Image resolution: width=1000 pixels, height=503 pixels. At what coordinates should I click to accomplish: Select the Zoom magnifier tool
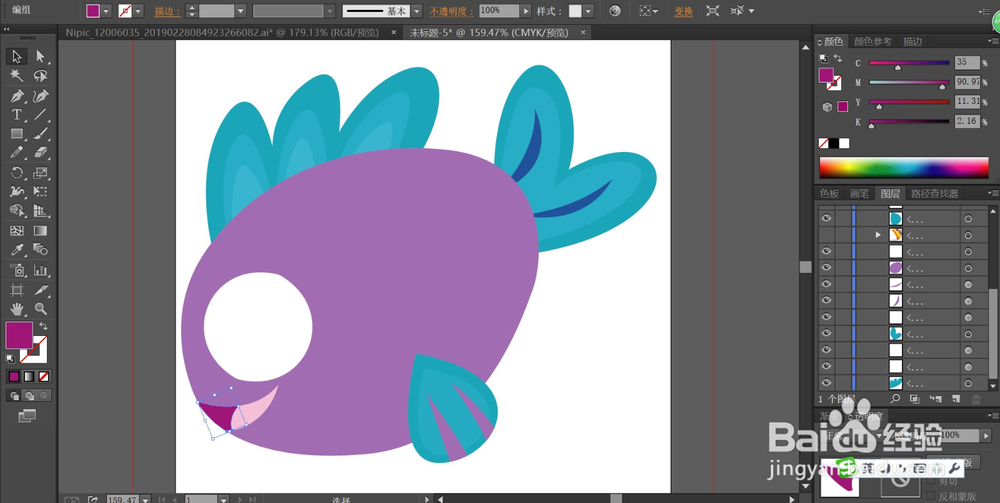(x=41, y=309)
